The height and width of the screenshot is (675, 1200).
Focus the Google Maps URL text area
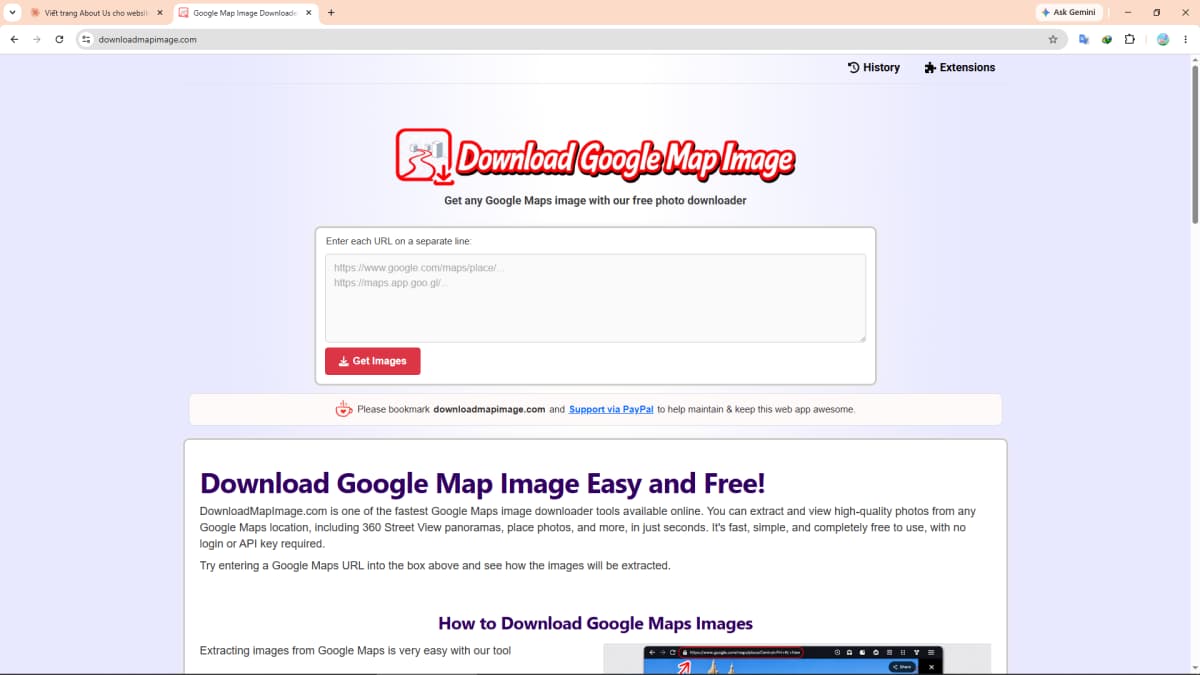point(595,298)
